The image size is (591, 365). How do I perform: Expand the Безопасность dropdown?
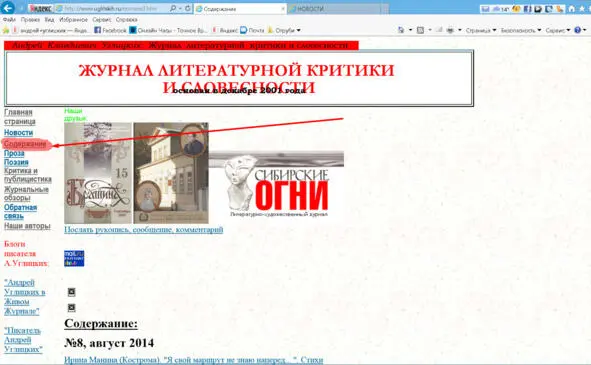(x=521, y=30)
